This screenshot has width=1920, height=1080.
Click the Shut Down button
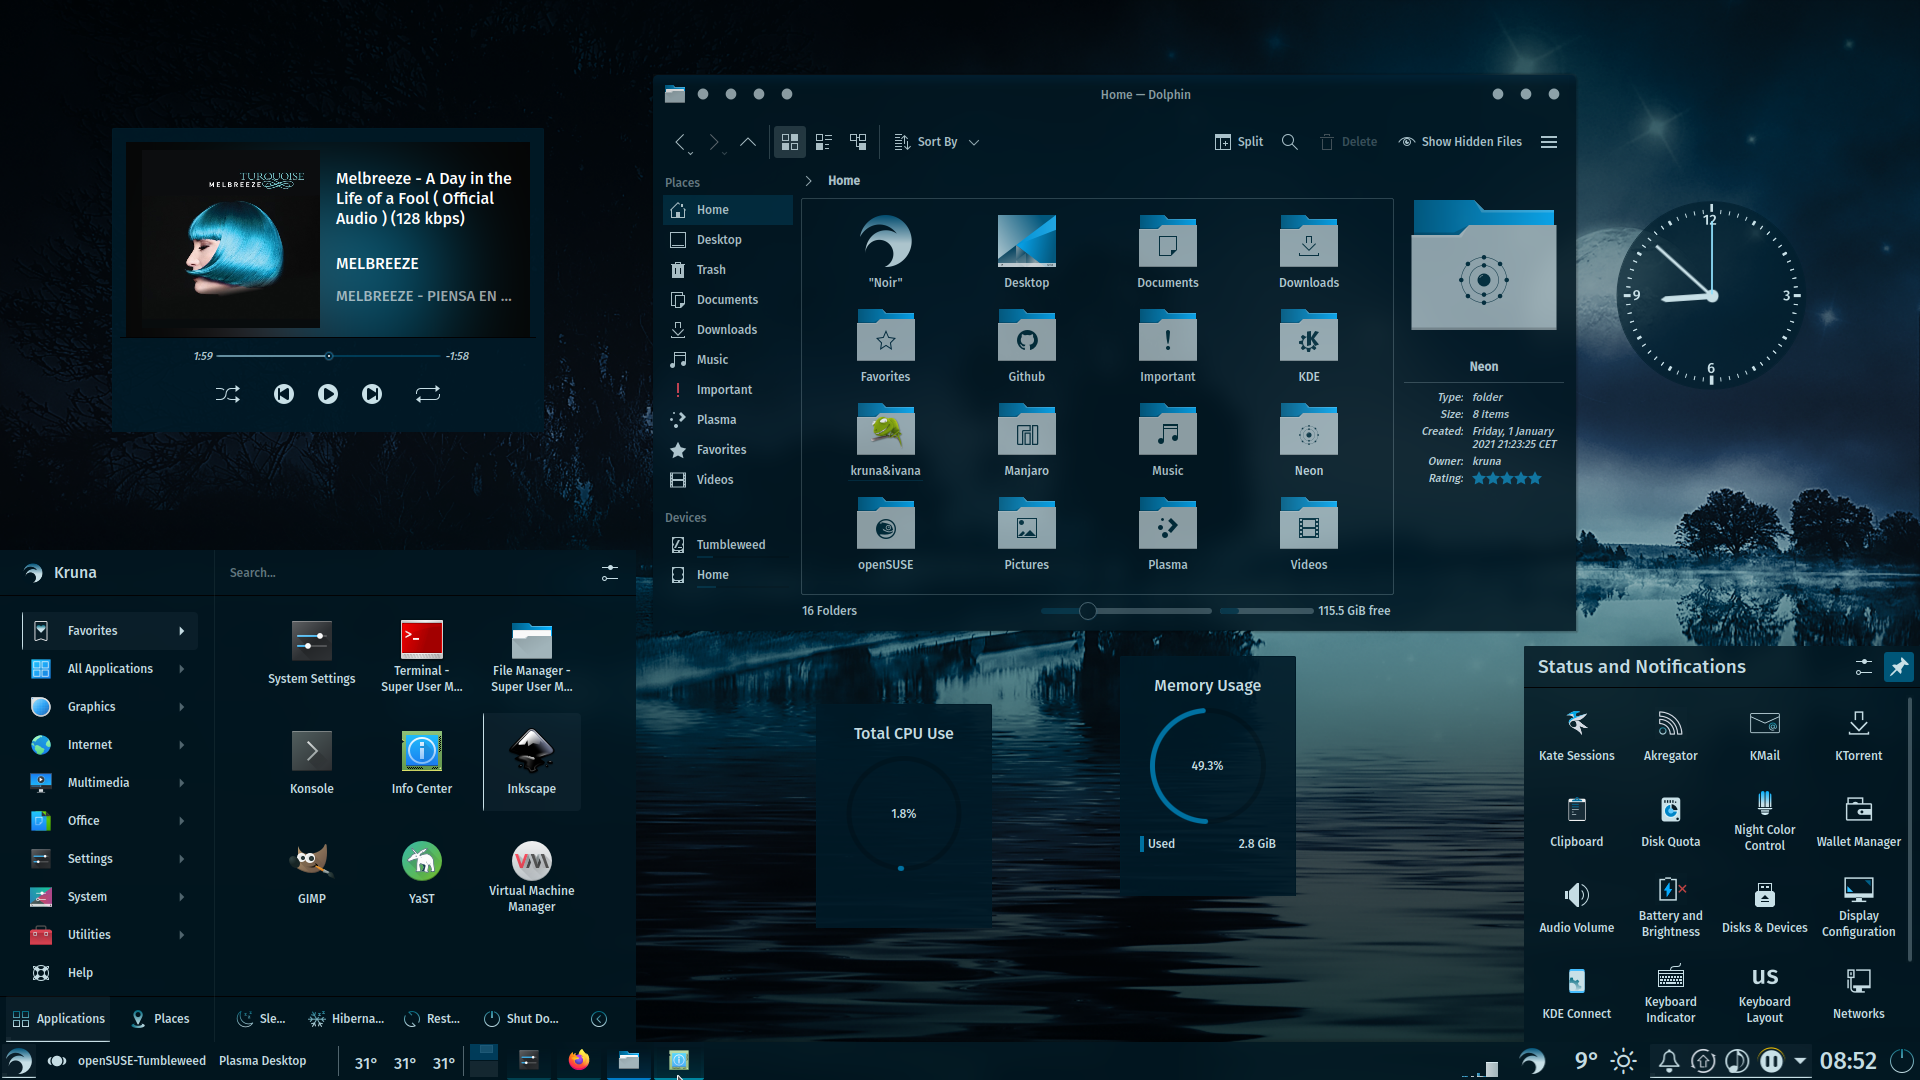tap(521, 1018)
